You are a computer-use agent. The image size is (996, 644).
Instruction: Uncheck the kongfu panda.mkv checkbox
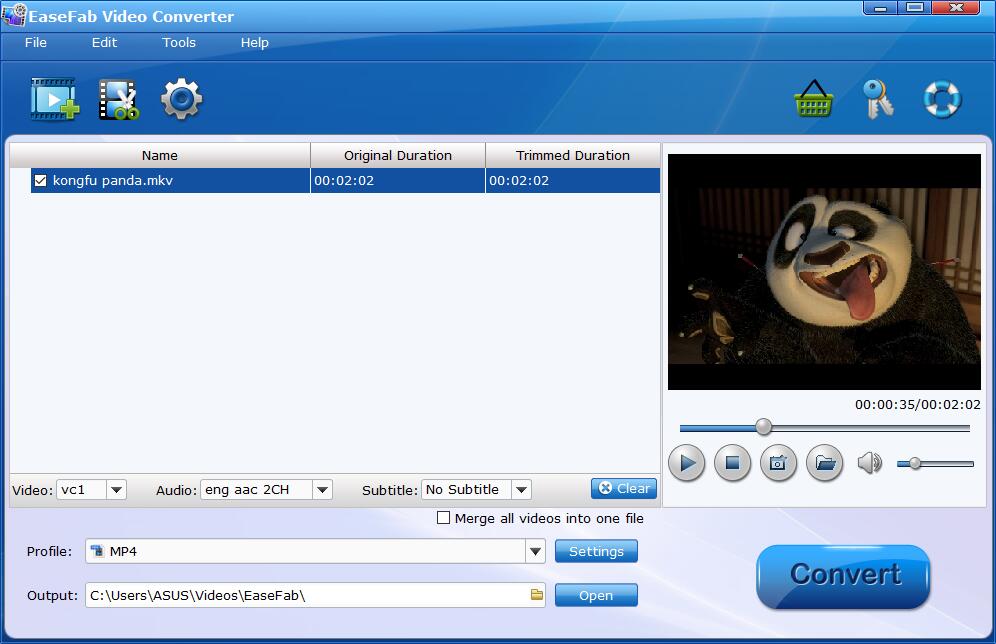tap(41, 181)
